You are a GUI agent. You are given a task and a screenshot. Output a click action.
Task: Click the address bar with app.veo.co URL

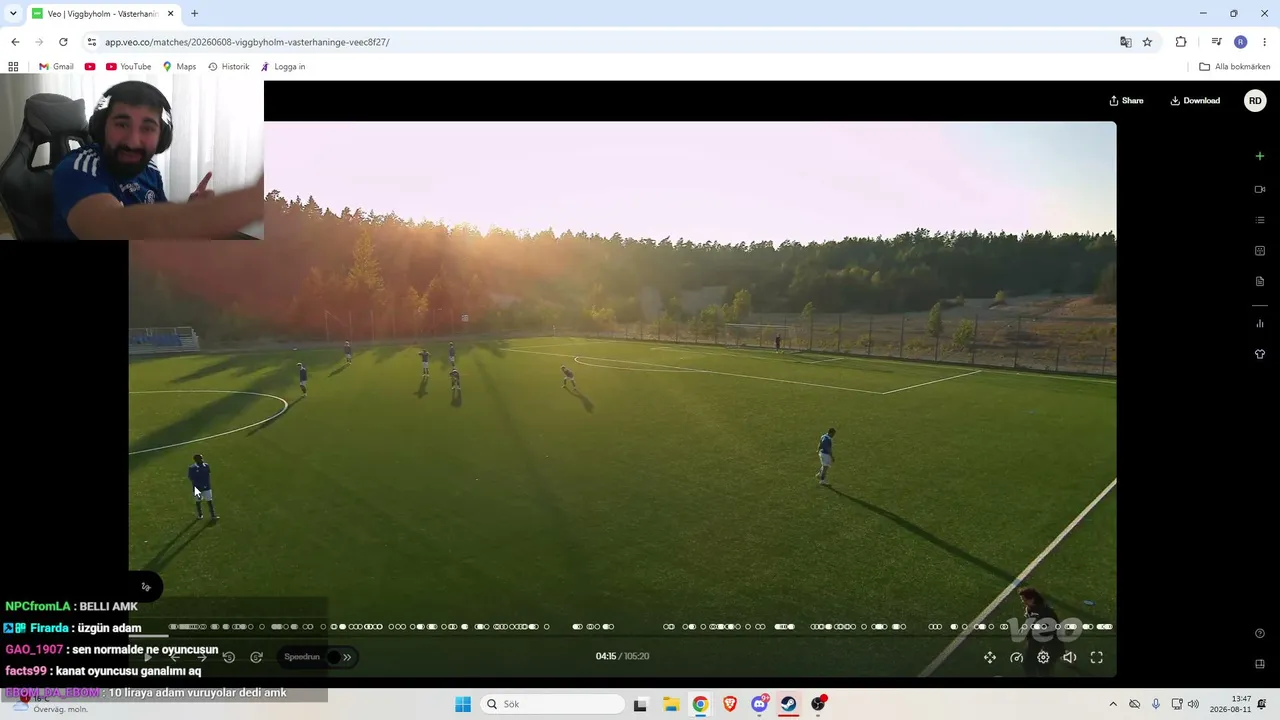tap(600, 42)
